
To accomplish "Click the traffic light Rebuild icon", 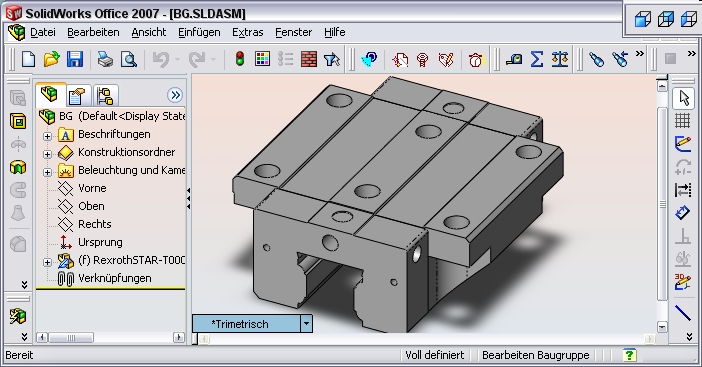I will click(x=240, y=59).
